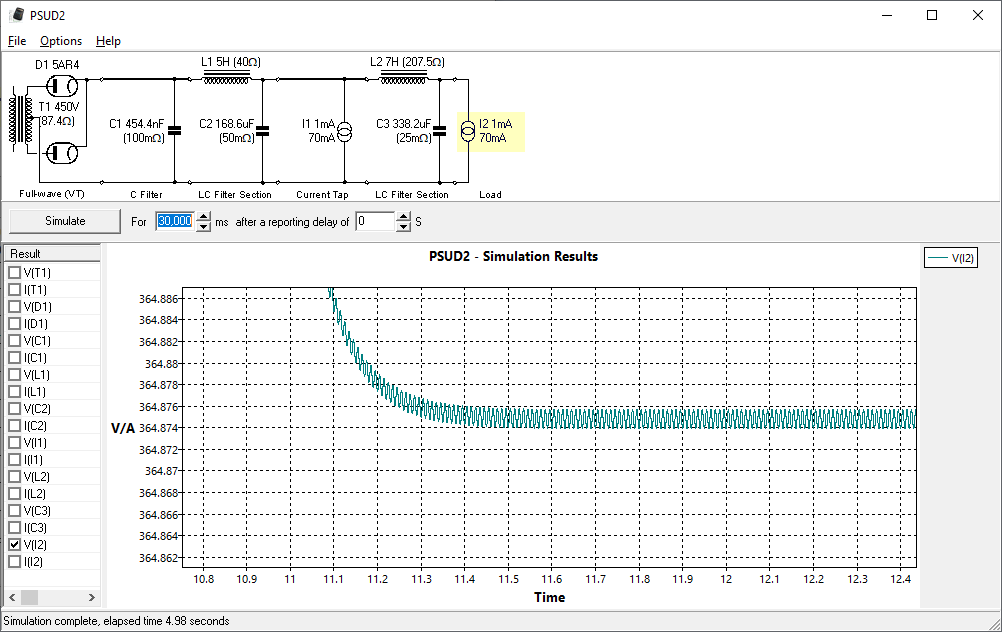Show the I(L1) trace
This screenshot has width=1002, height=632.
(x=15, y=392)
